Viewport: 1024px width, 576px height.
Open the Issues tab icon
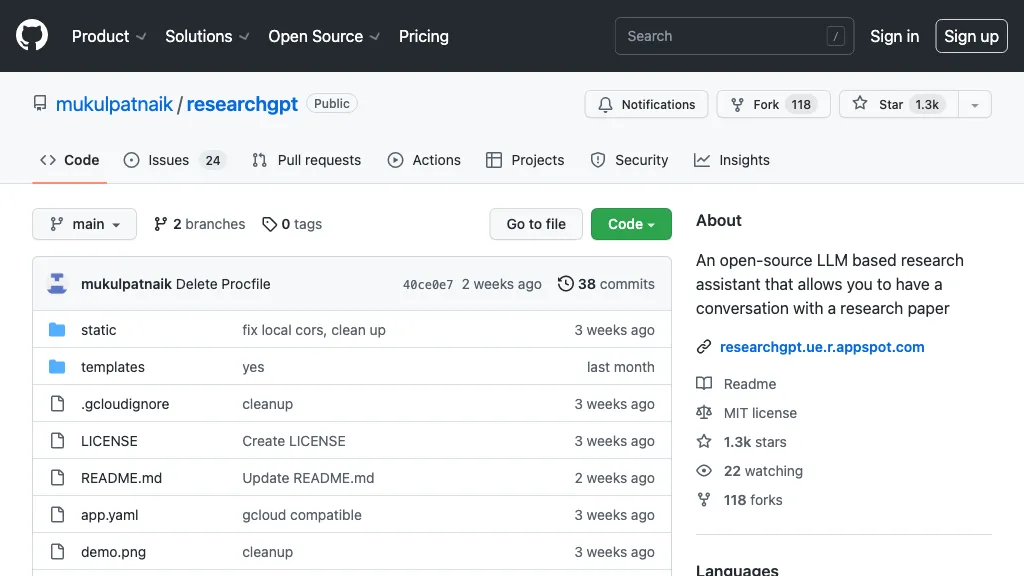tap(130, 160)
